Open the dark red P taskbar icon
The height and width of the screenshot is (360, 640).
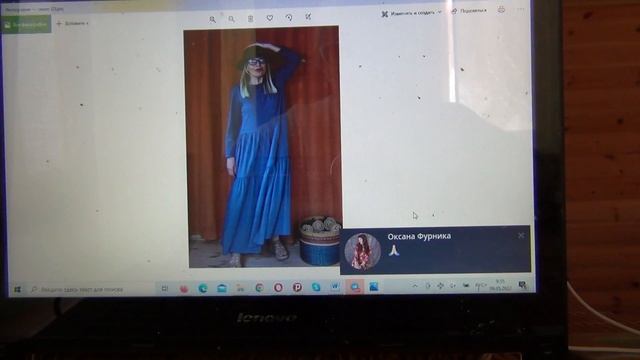click(x=298, y=287)
